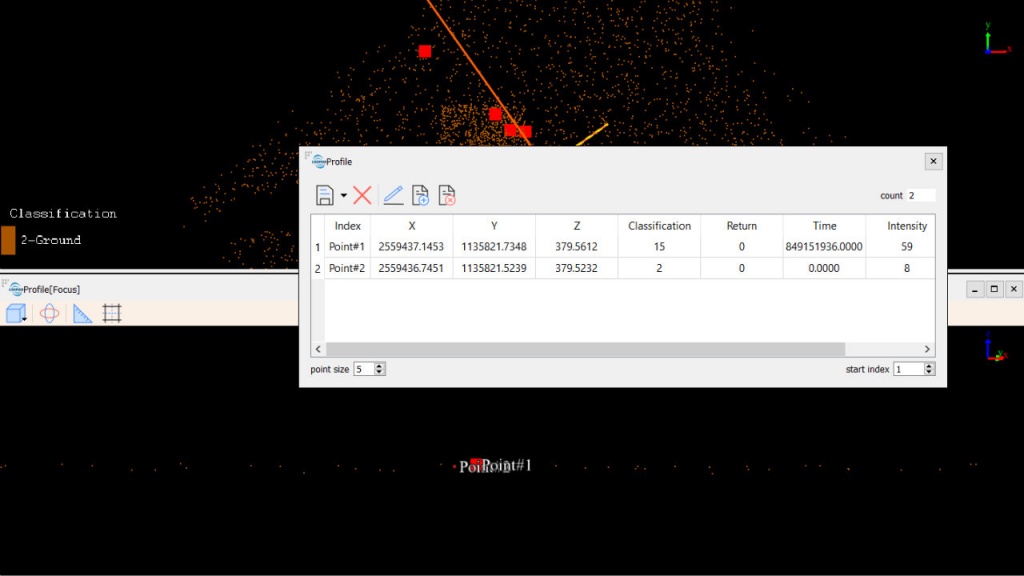1024x576 pixels.
Task: Click the red X delete icon
Action: 362,196
